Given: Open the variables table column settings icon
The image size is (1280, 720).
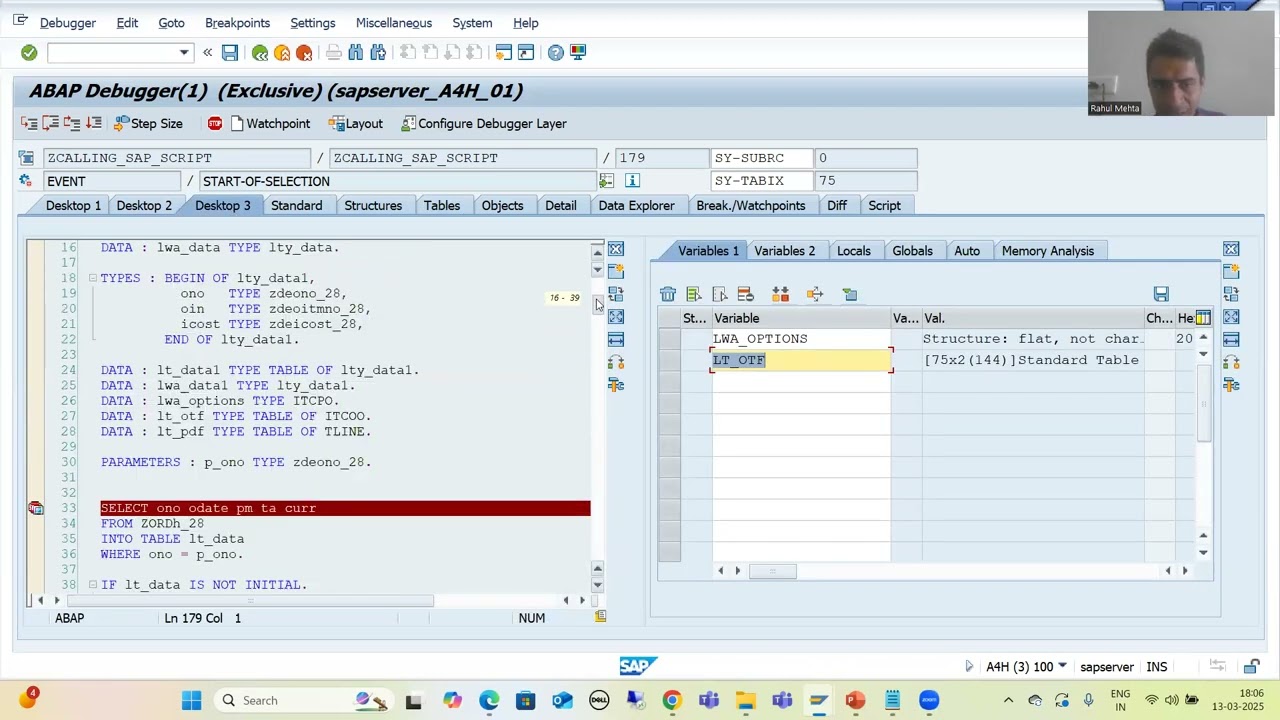Looking at the screenshot, I should [x=1203, y=318].
